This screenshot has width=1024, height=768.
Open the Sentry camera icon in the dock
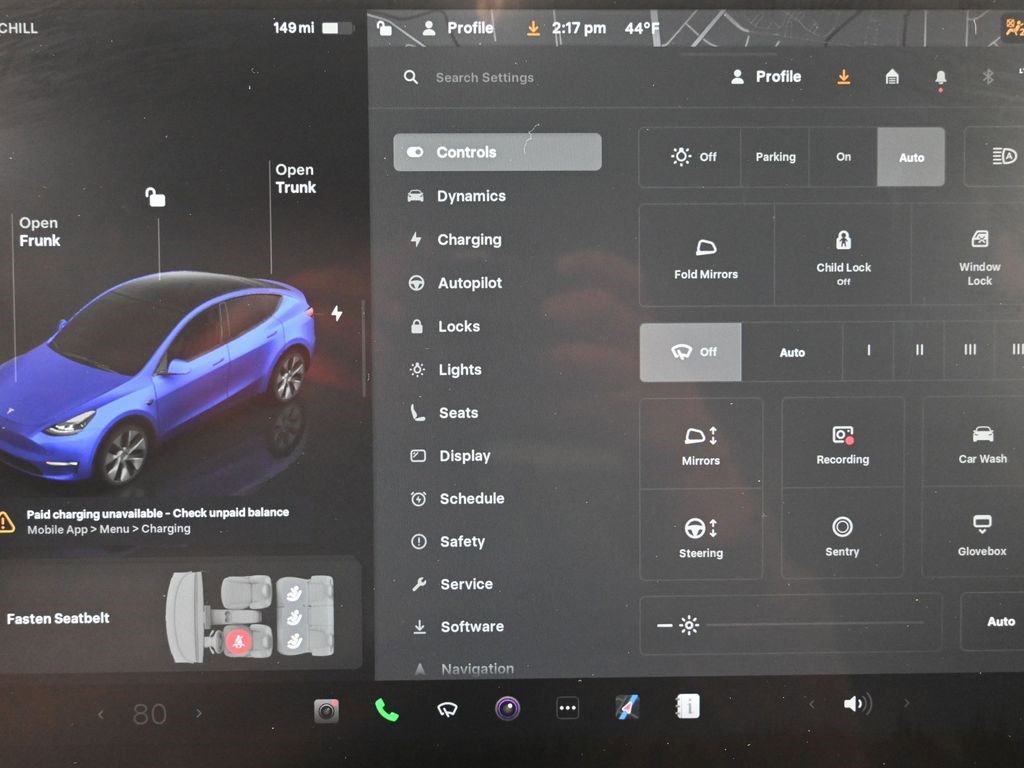pos(506,707)
